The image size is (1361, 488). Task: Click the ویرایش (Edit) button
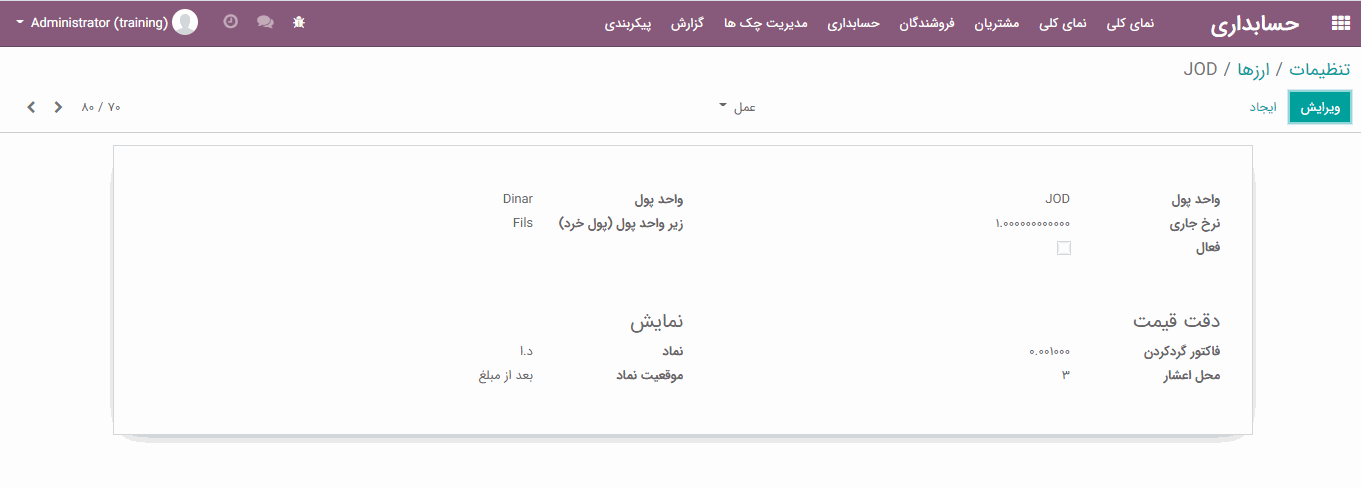tap(1320, 107)
